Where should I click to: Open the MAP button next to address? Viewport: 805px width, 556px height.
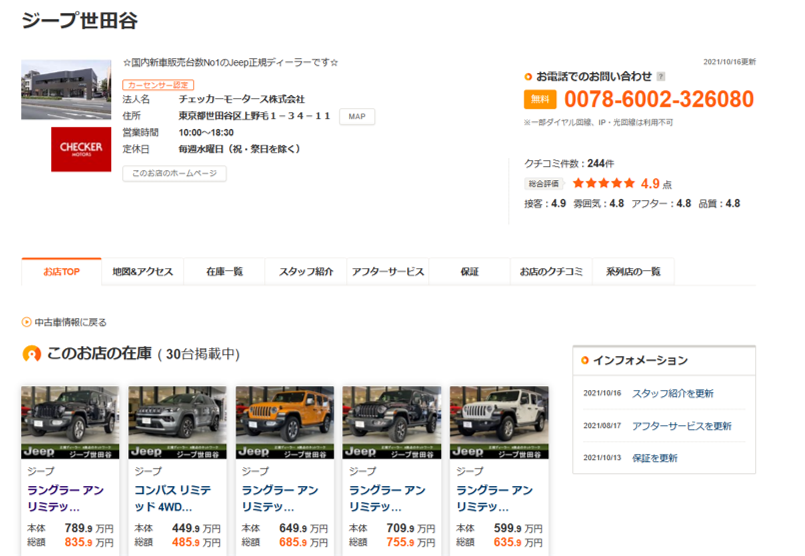357,116
